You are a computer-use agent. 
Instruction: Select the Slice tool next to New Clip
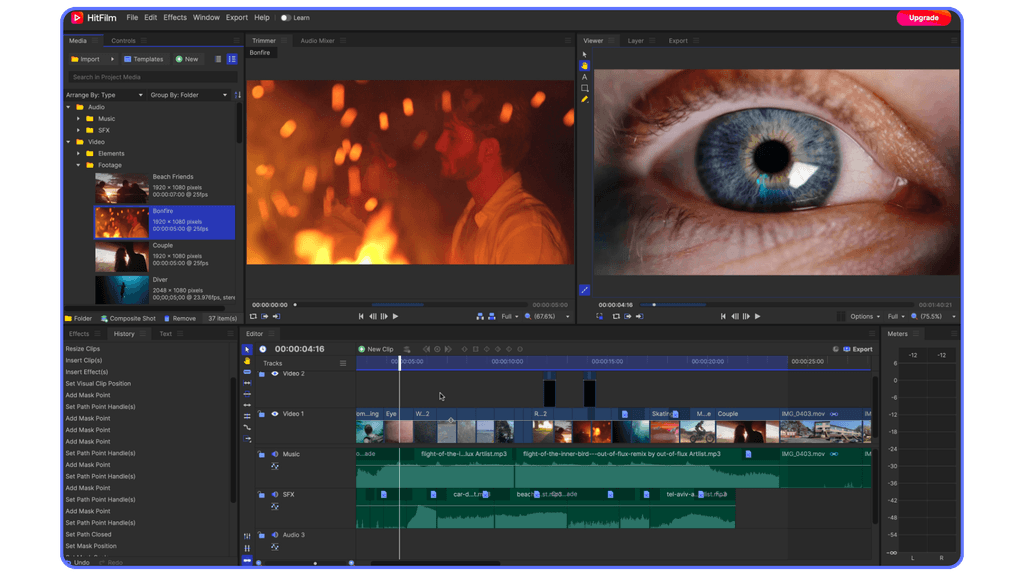(407, 349)
